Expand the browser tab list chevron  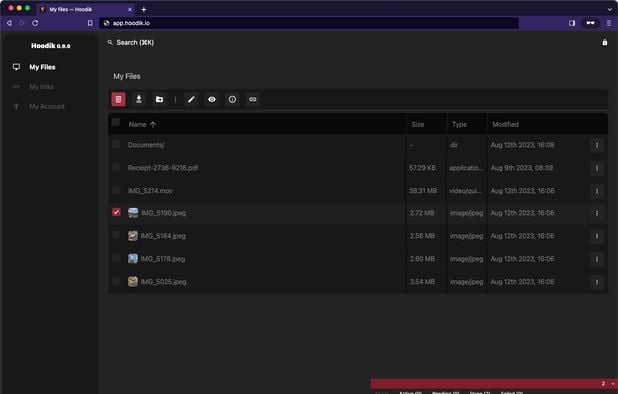[609, 9]
